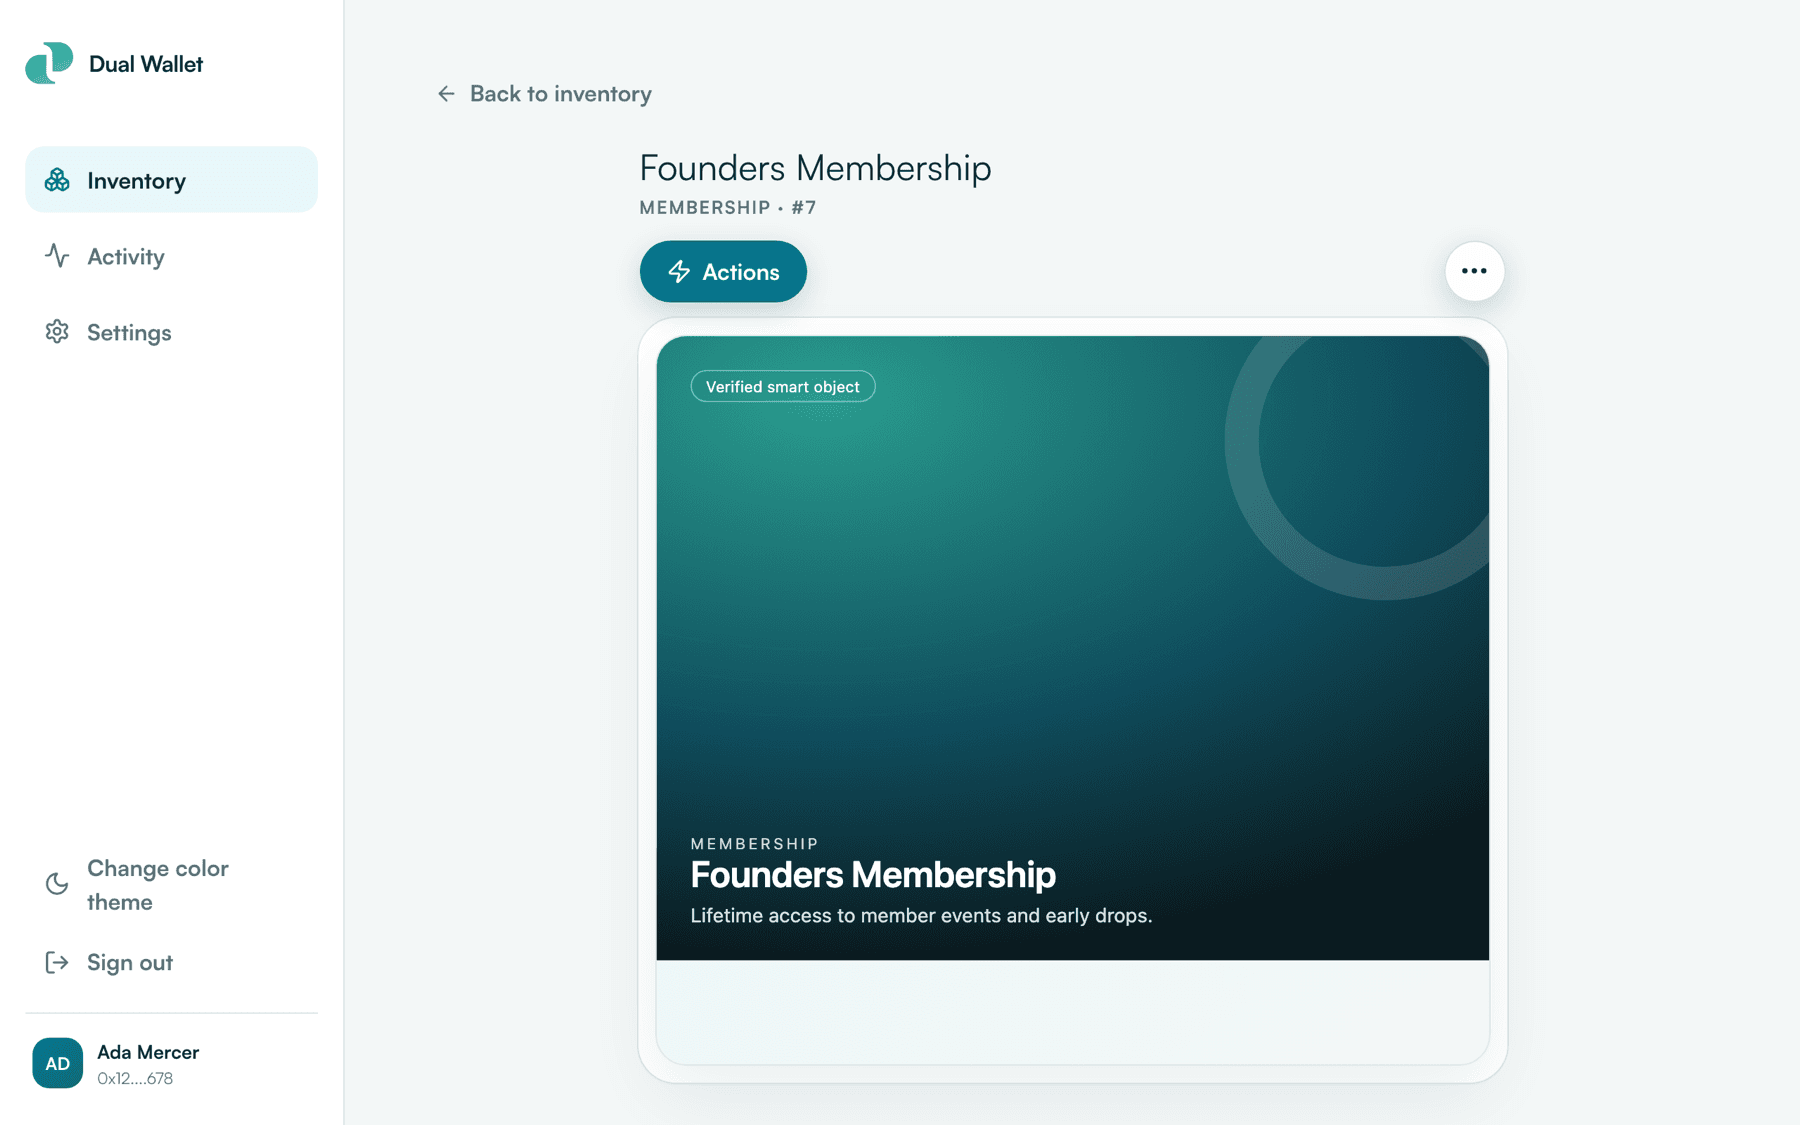Click the lightning bolt icon on Actions

[679, 272]
